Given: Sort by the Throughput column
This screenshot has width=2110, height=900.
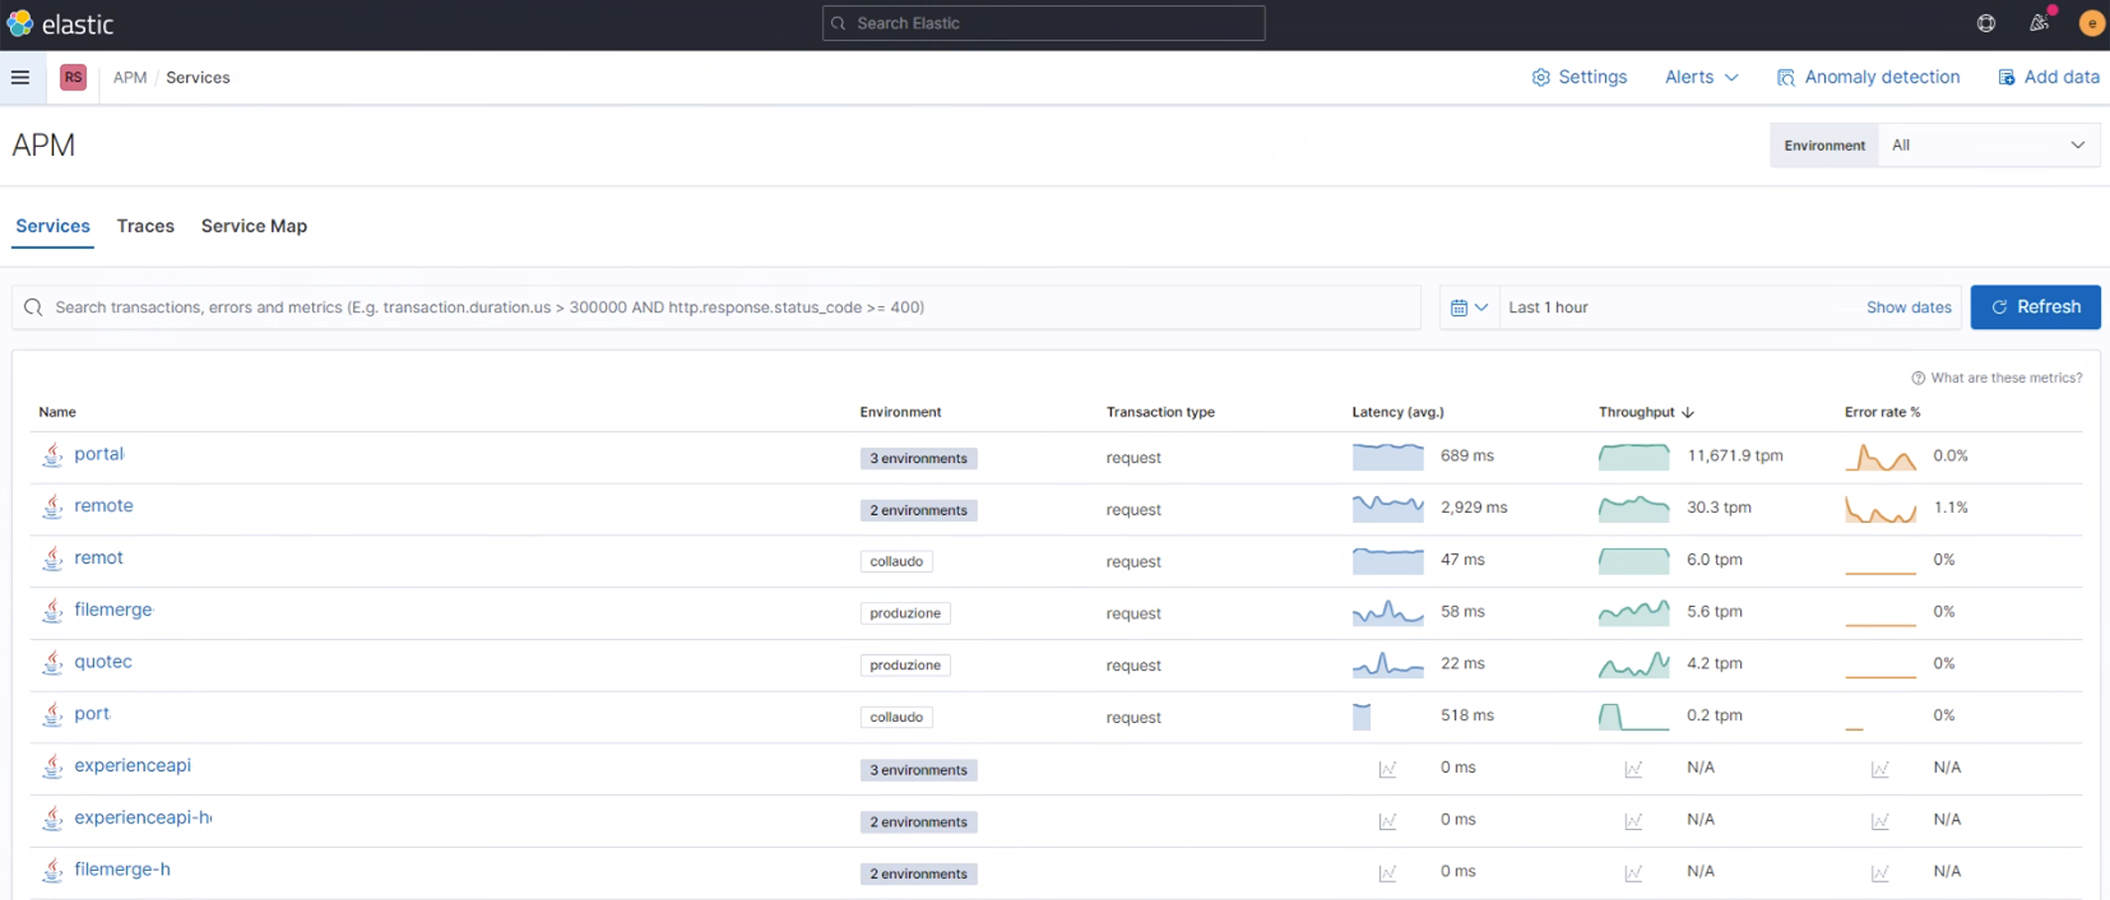Looking at the screenshot, I should click(1646, 412).
